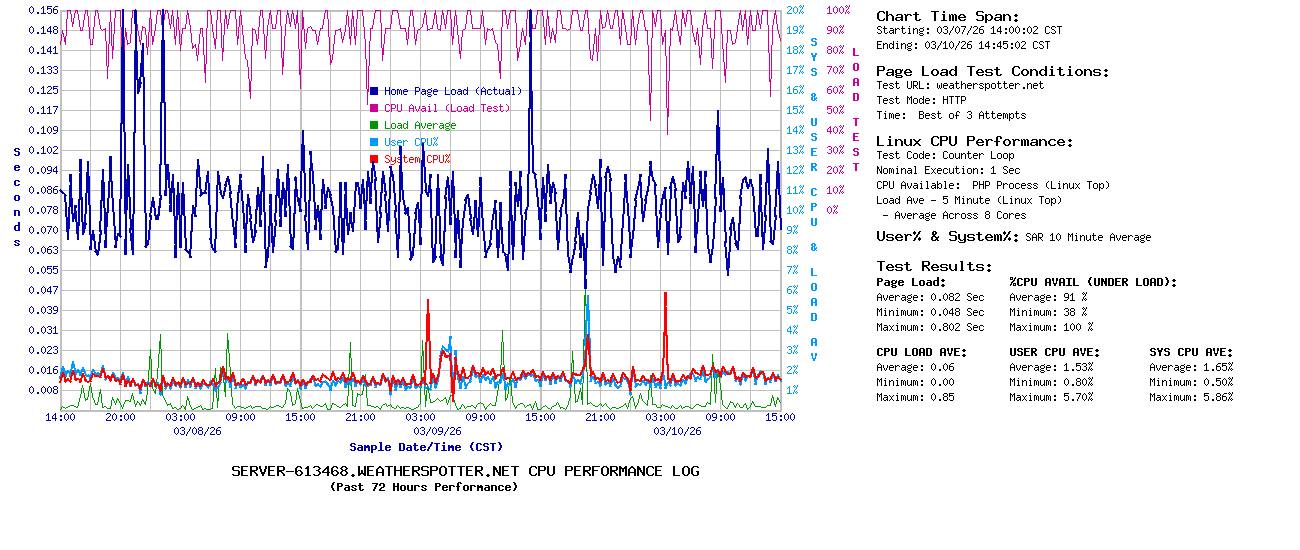This screenshot has width=1300, height=550.
Task: Select the 03/10/26 date marker
Action: point(677,431)
